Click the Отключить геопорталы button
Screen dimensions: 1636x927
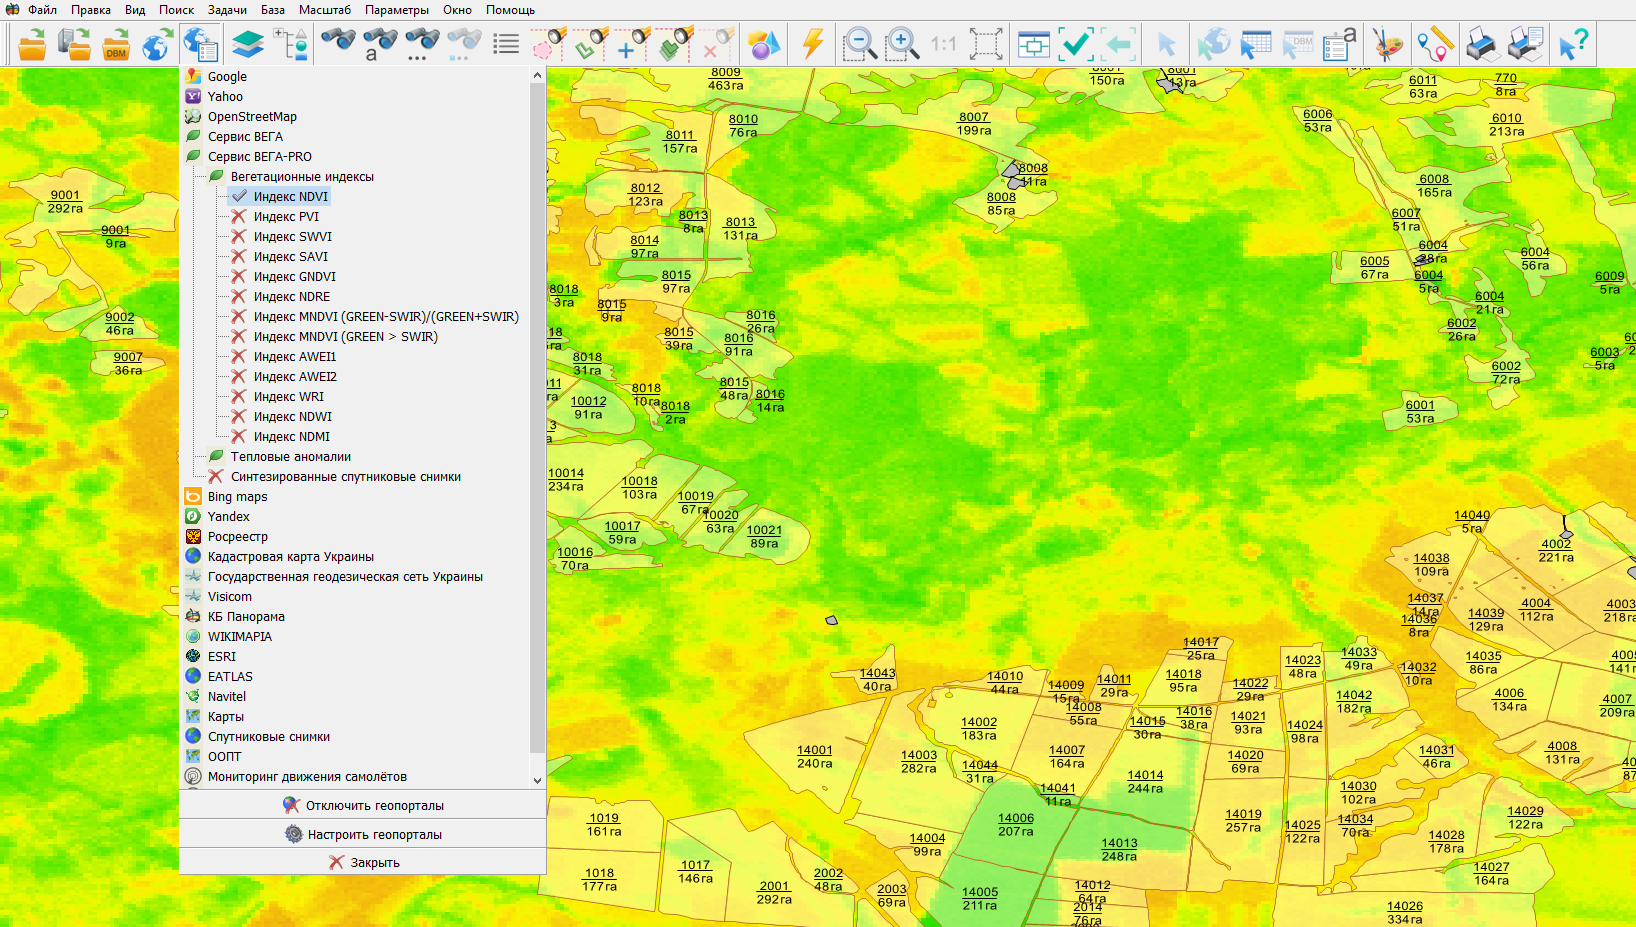[x=363, y=805]
